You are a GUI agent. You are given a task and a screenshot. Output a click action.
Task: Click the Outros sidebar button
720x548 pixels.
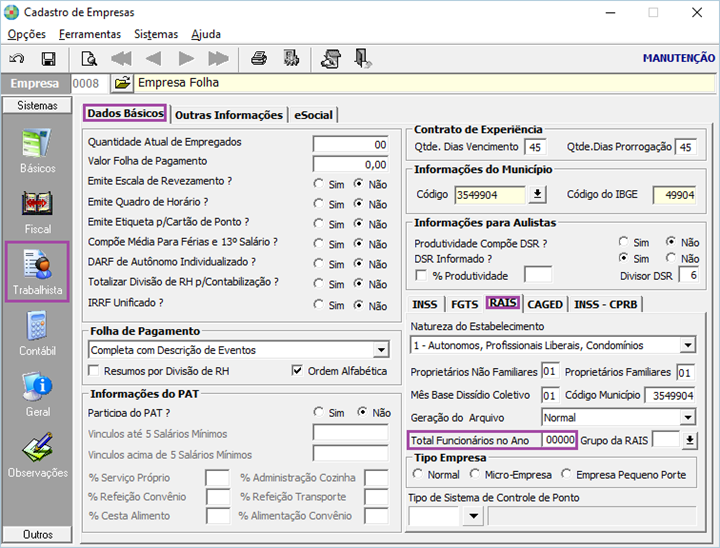click(37, 534)
